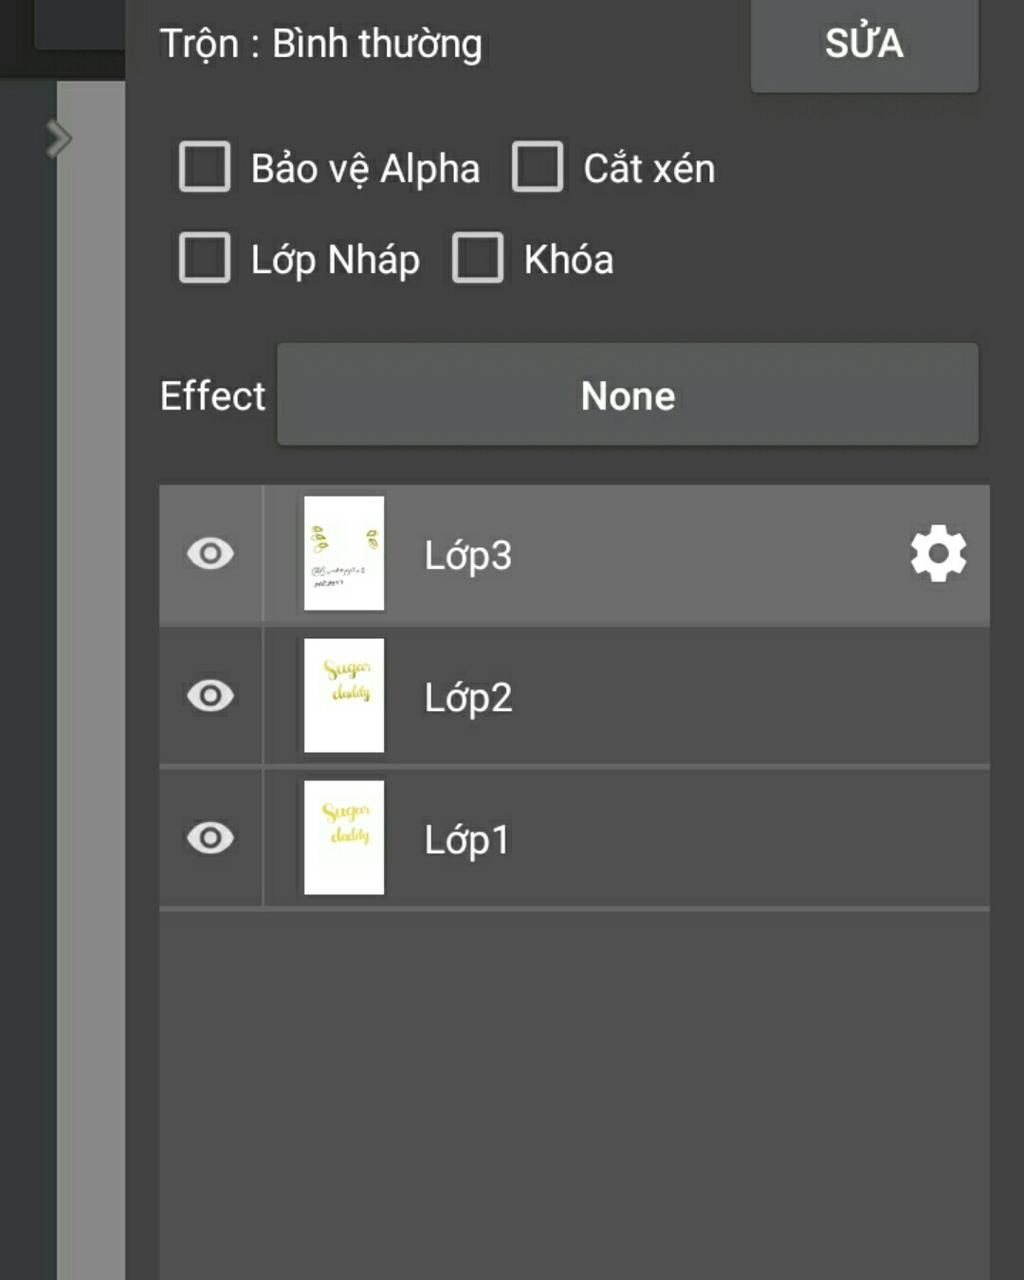Open the Effect None dropdown
1024x1280 pixels.
(x=627, y=395)
